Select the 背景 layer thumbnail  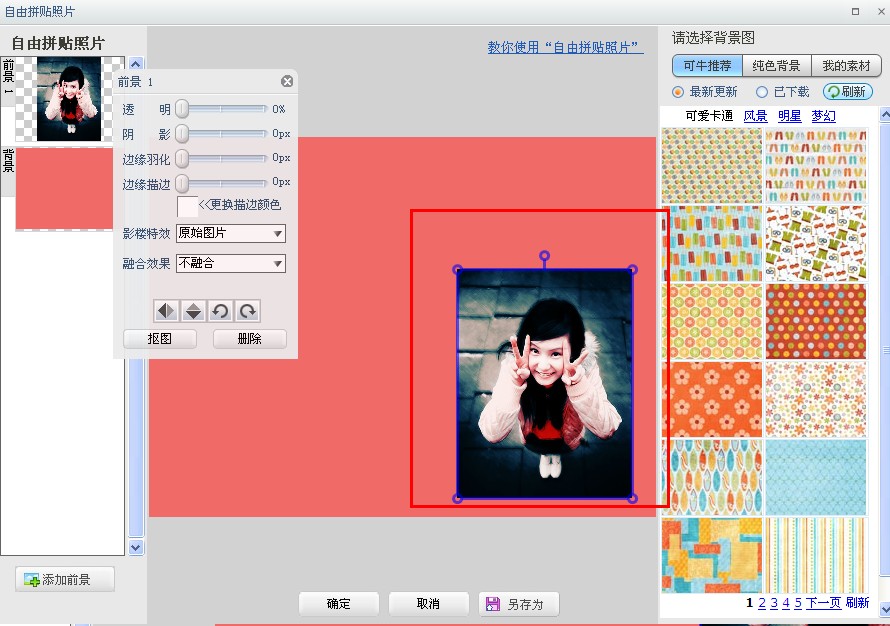[64, 188]
